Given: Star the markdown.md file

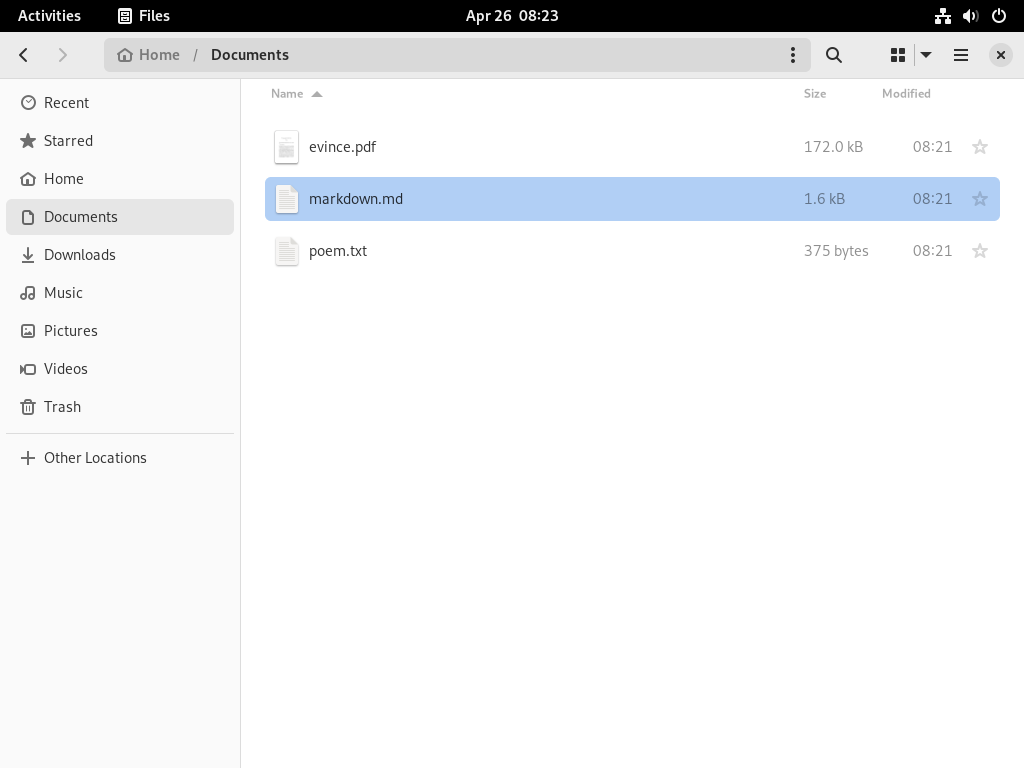Looking at the screenshot, I should click(x=980, y=199).
